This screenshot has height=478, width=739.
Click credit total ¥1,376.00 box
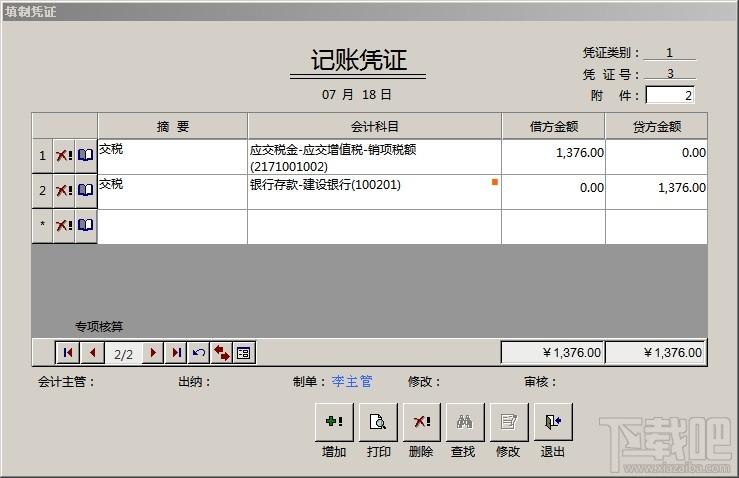pyautogui.click(x=656, y=353)
